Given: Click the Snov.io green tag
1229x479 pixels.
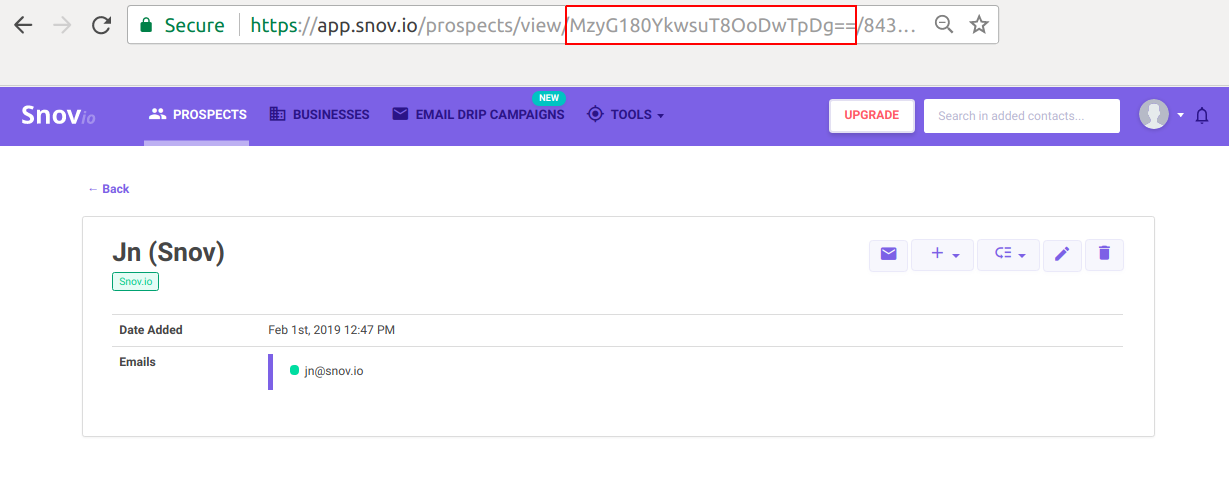Looking at the screenshot, I should tap(135, 282).
